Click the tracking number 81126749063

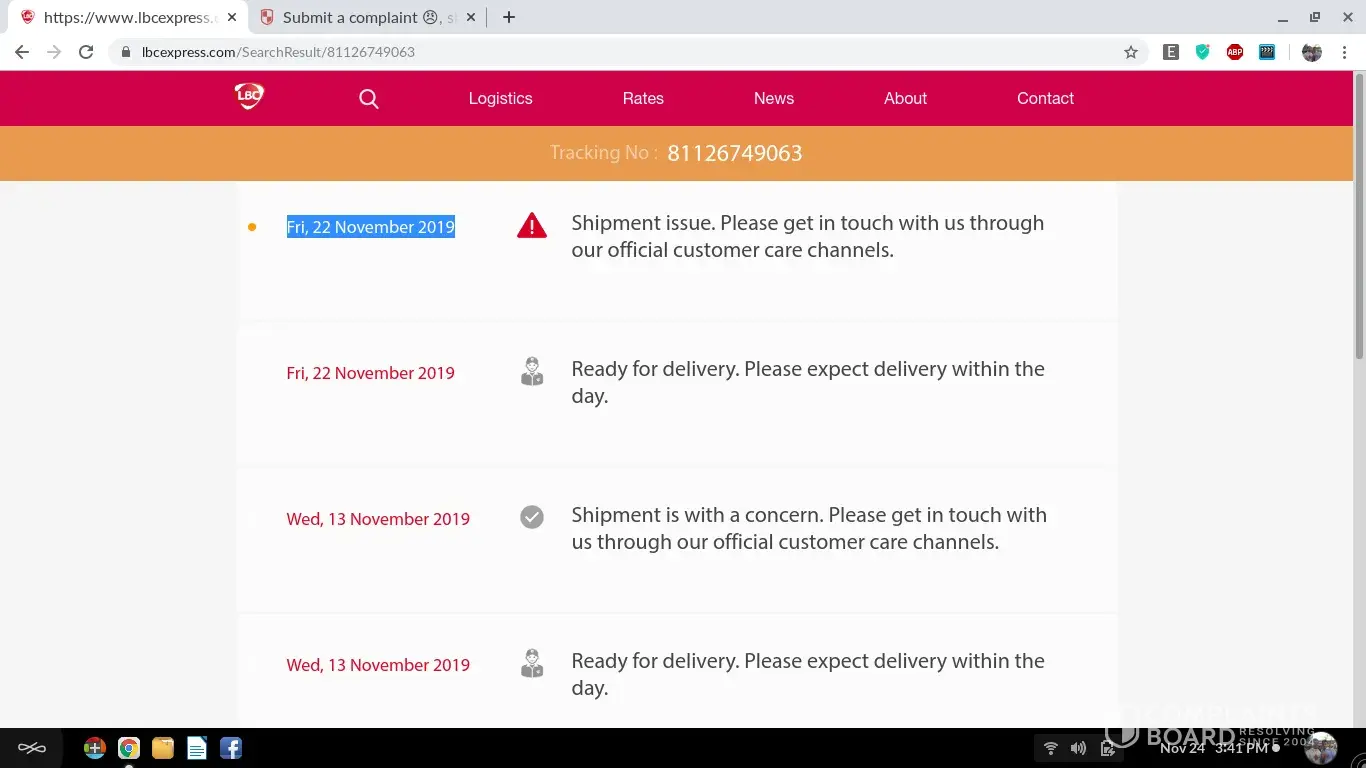(x=735, y=153)
